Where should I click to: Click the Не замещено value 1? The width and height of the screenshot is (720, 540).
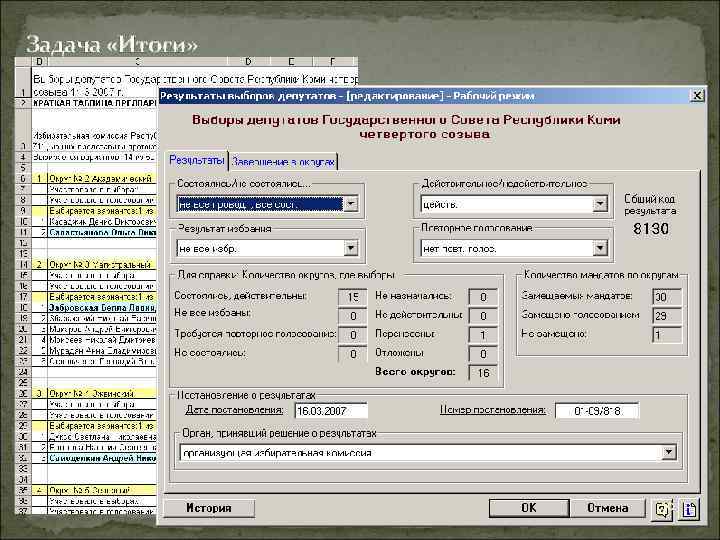pyautogui.click(x=667, y=335)
